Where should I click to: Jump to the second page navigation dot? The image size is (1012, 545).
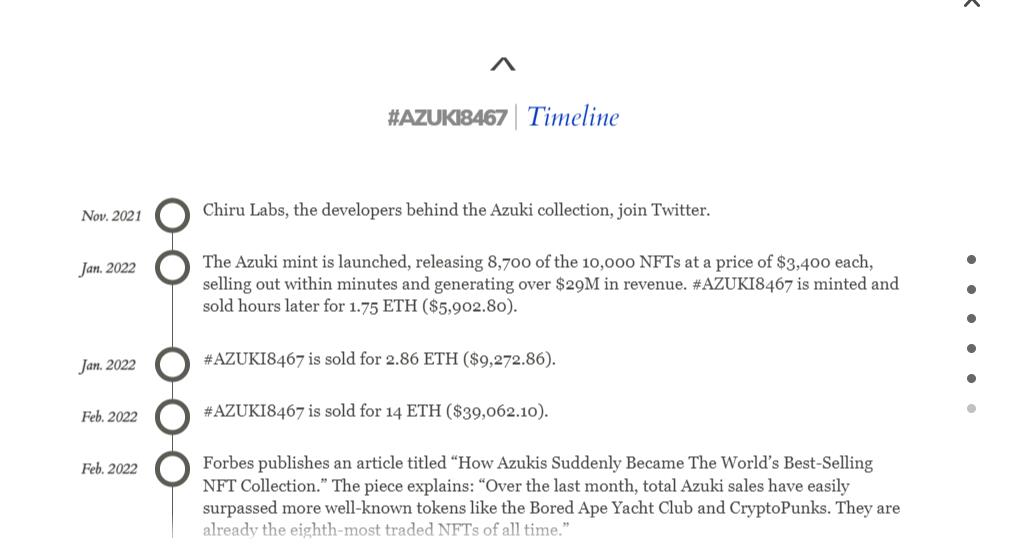[971, 290]
